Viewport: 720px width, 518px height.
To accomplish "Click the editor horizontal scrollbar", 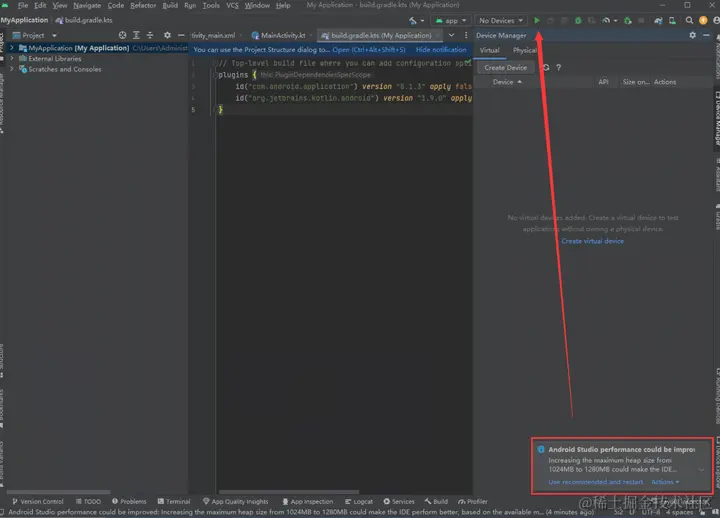I will point(289,492).
